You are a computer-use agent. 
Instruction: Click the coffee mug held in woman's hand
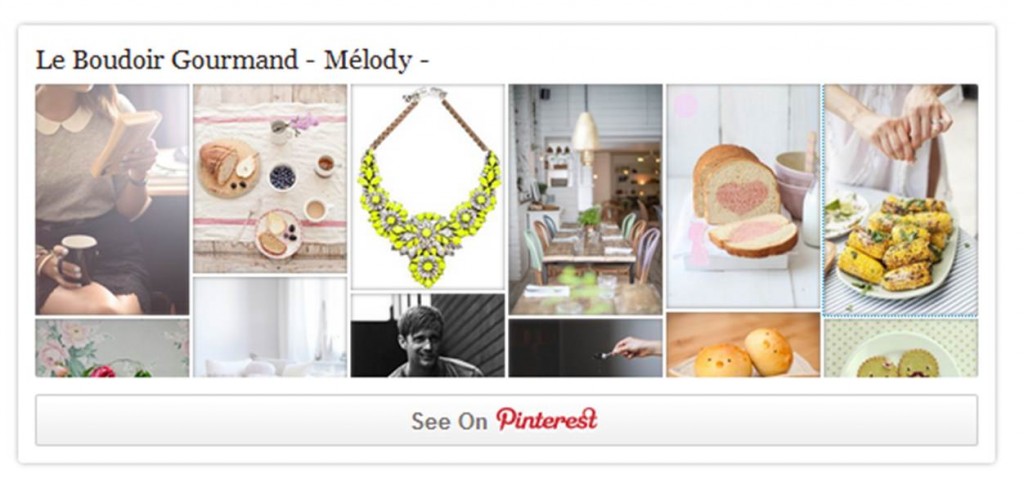pyautogui.click(x=77, y=257)
